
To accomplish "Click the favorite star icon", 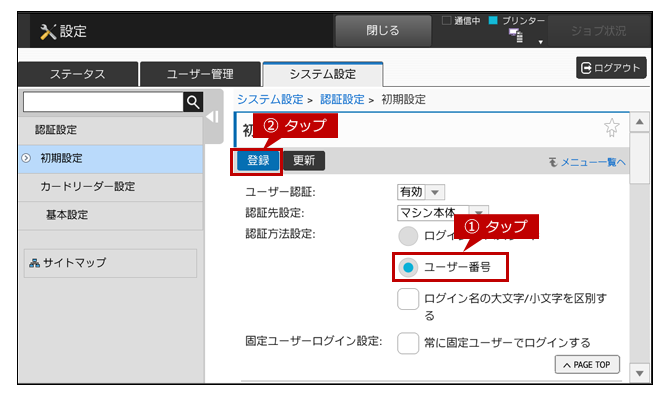I will tap(611, 127).
